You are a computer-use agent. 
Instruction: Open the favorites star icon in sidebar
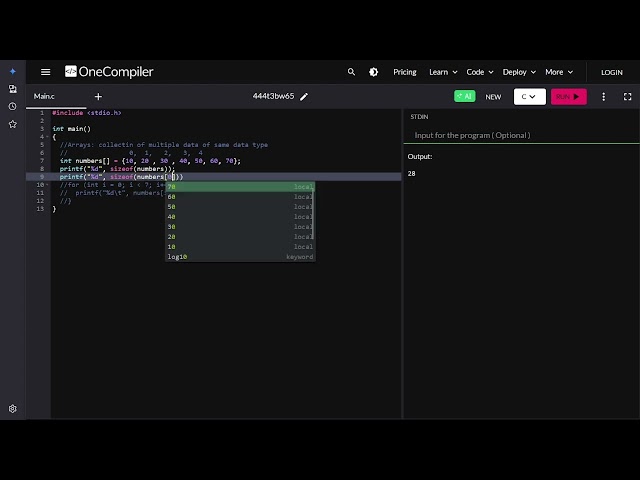(x=13, y=124)
